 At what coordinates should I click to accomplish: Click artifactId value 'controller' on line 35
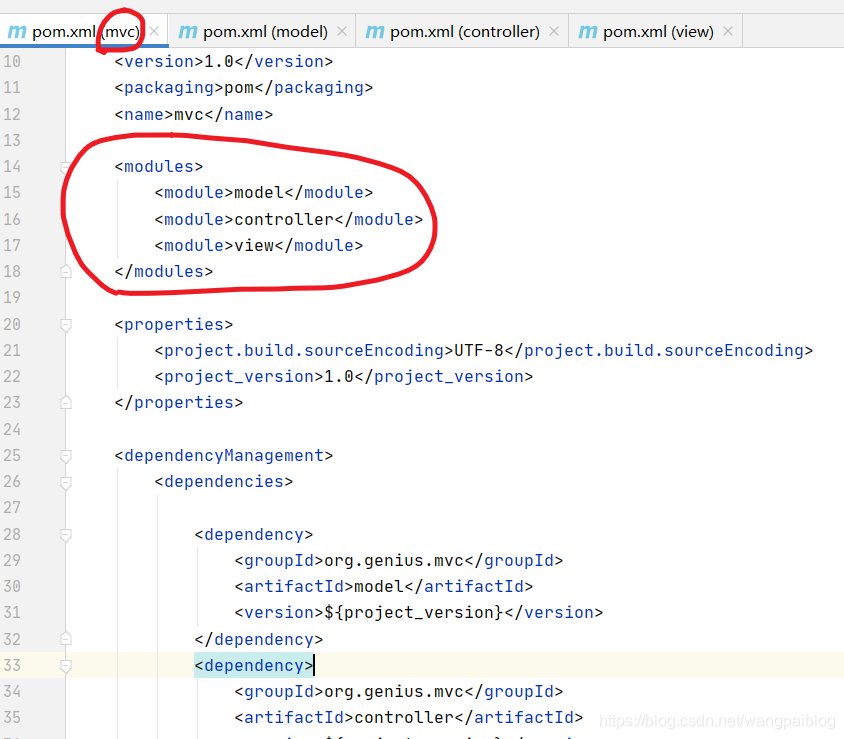[404, 717]
